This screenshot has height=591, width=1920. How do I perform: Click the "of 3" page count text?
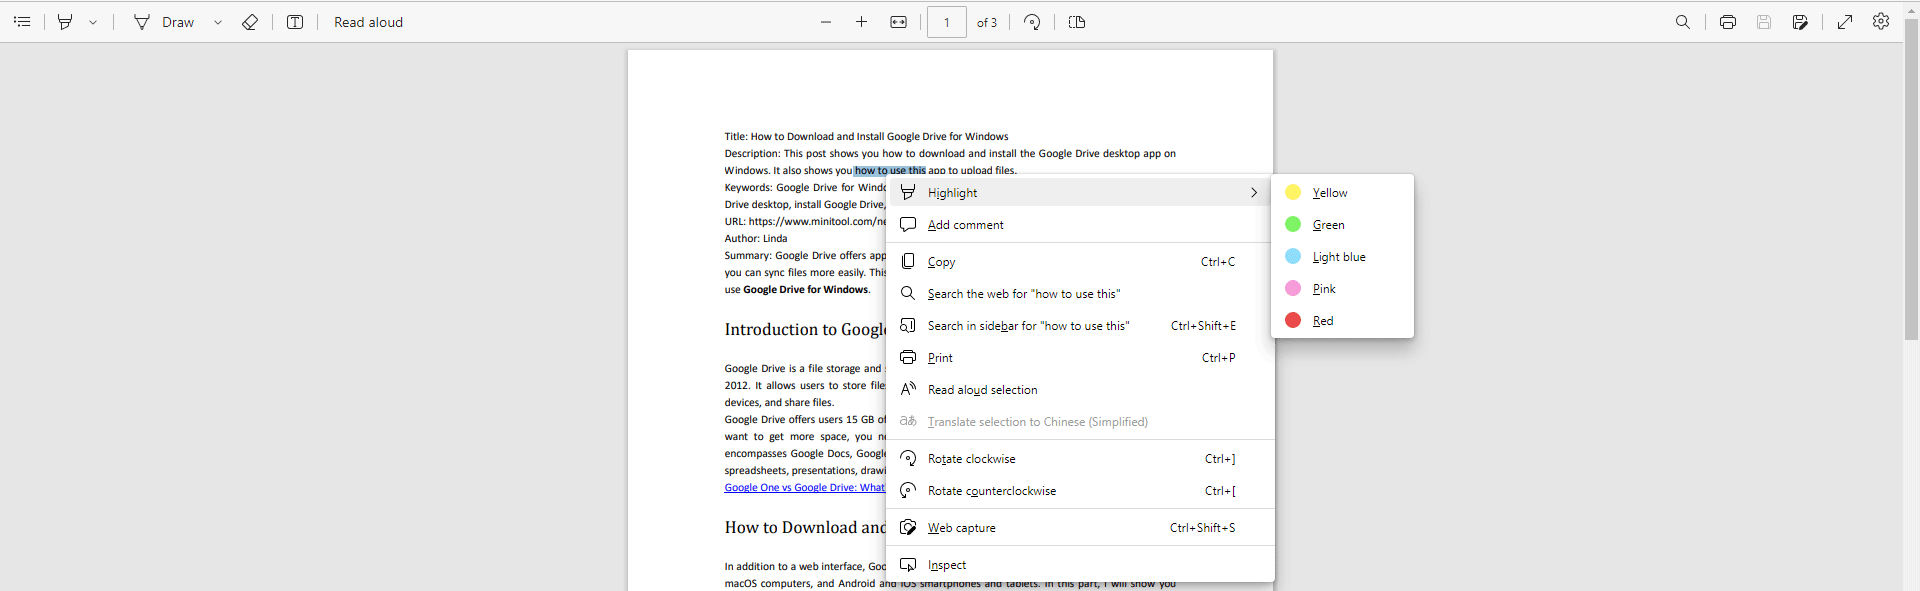[x=987, y=23]
